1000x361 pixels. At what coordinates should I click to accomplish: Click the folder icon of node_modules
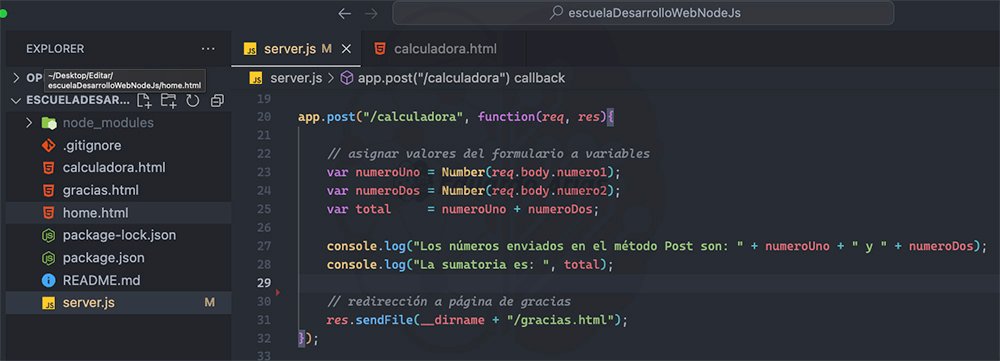[48, 122]
